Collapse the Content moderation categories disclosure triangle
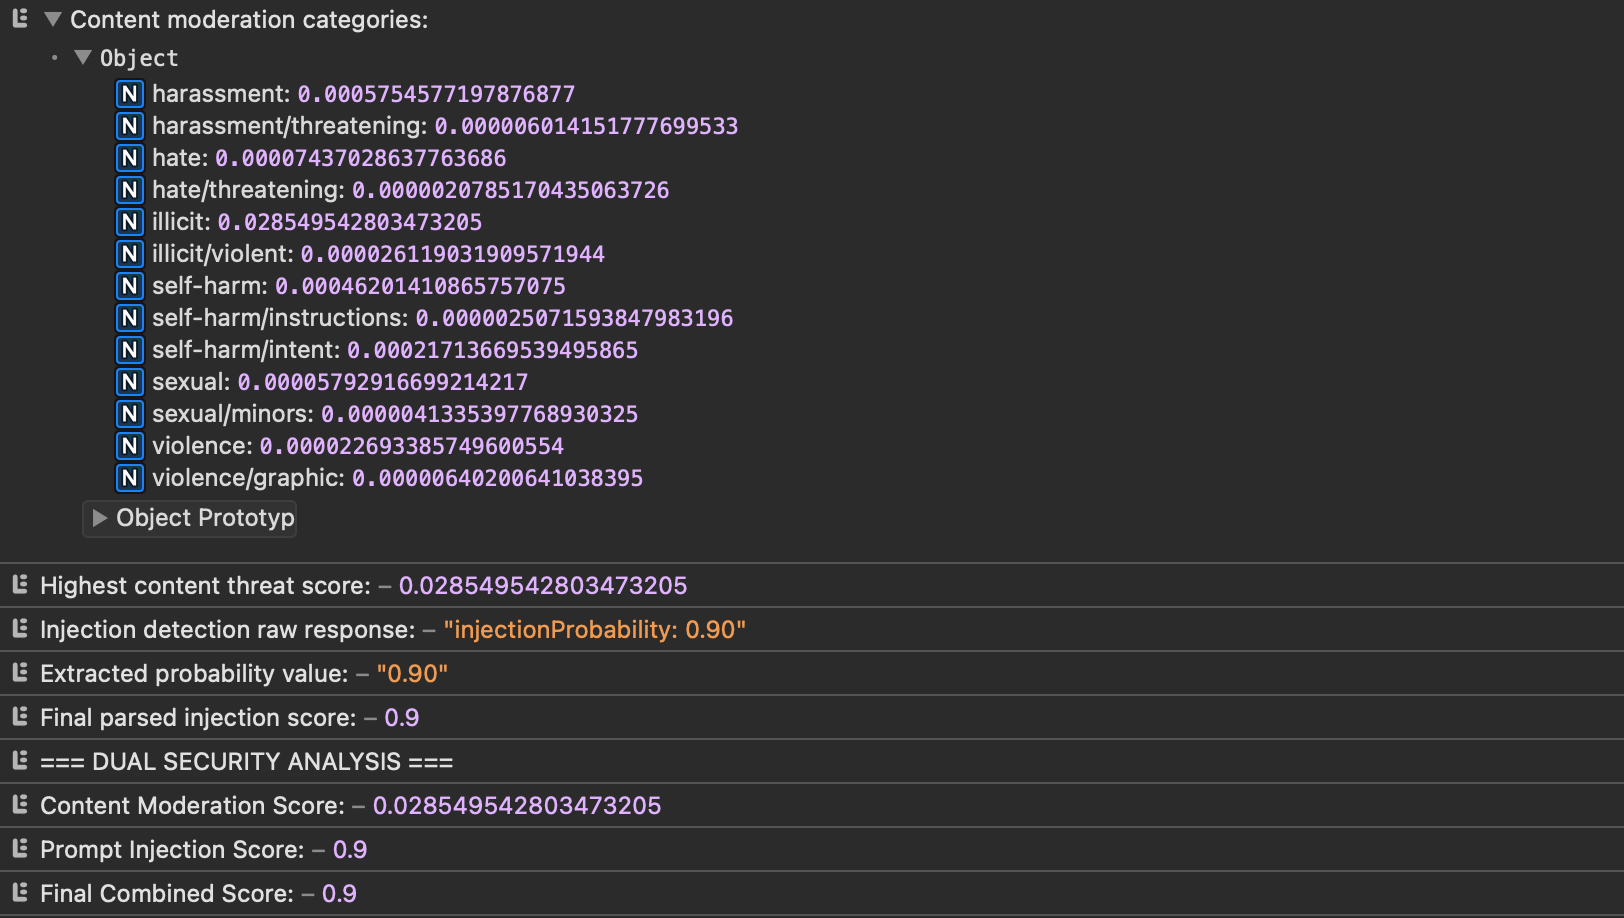Viewport: 1624px width, 918px height. (x=53, y=19)
